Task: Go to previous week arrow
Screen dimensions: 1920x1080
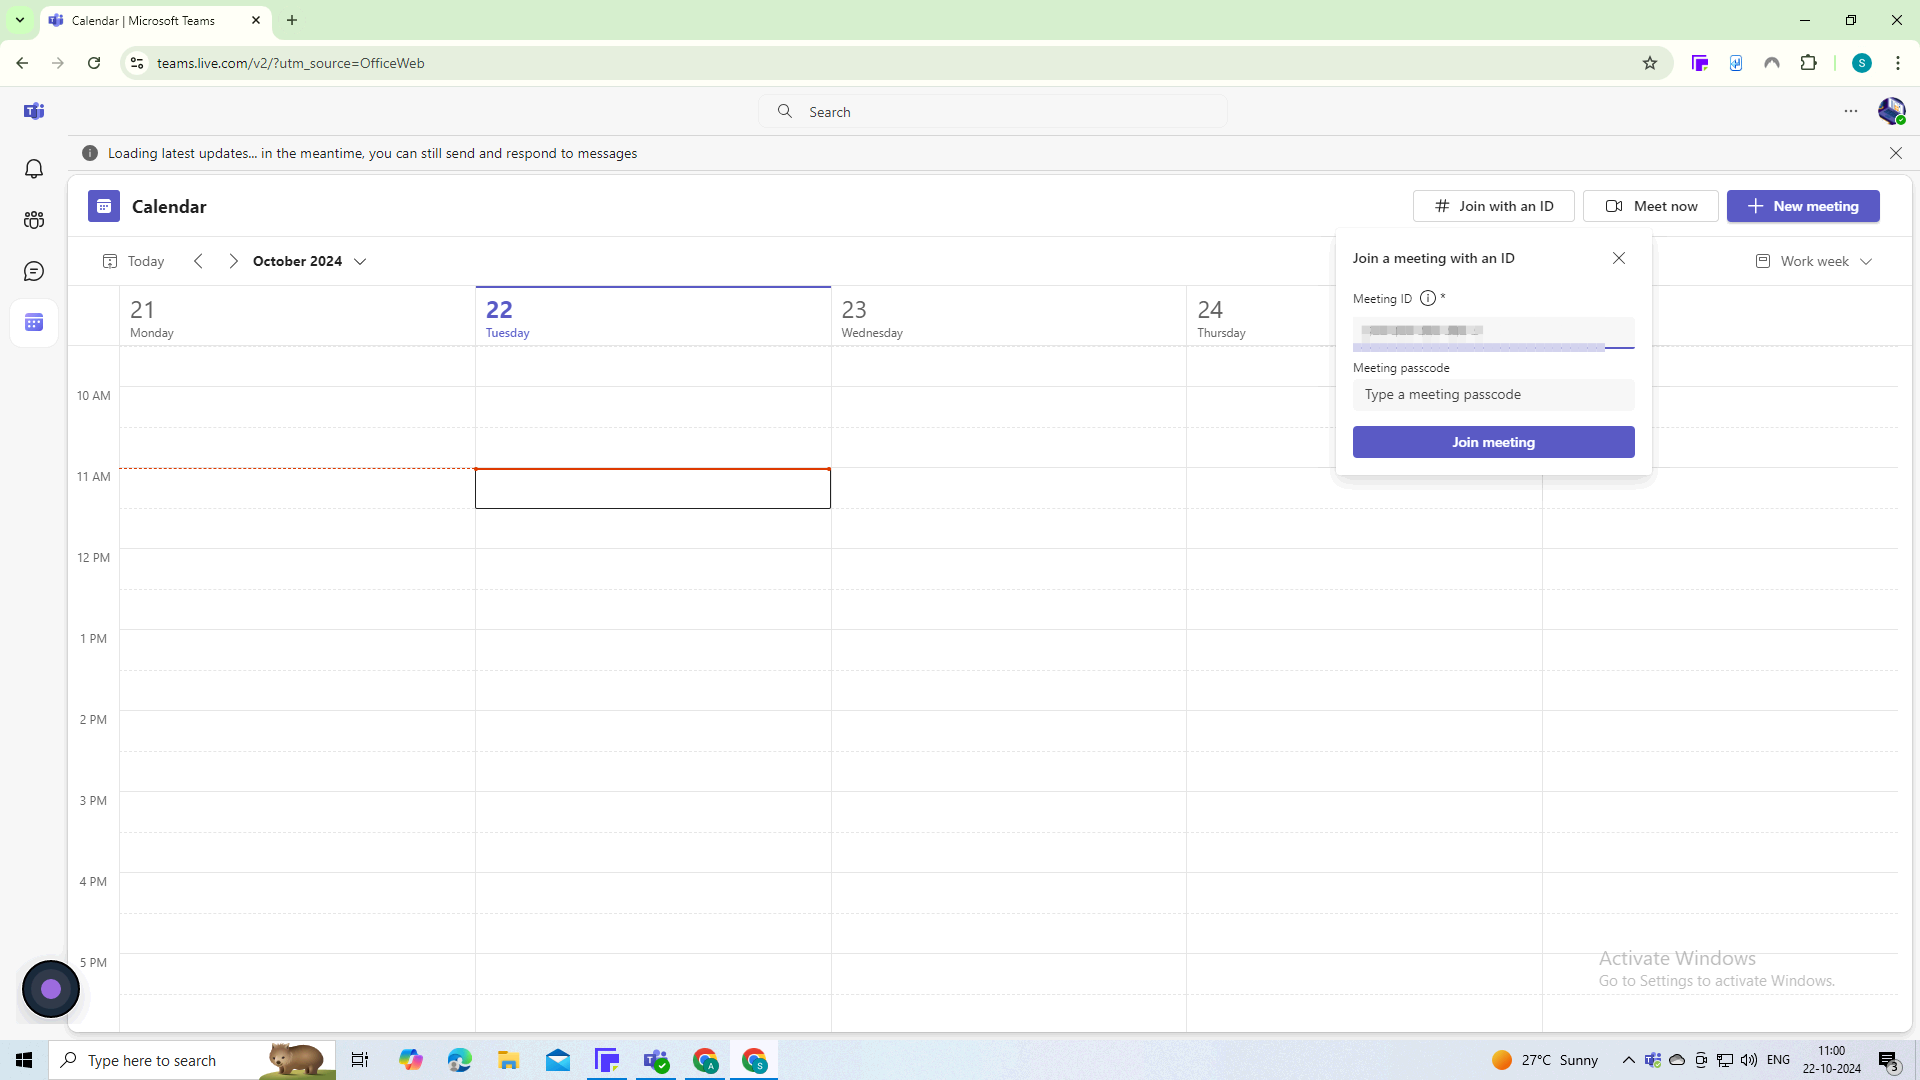Action: (198, 261)
